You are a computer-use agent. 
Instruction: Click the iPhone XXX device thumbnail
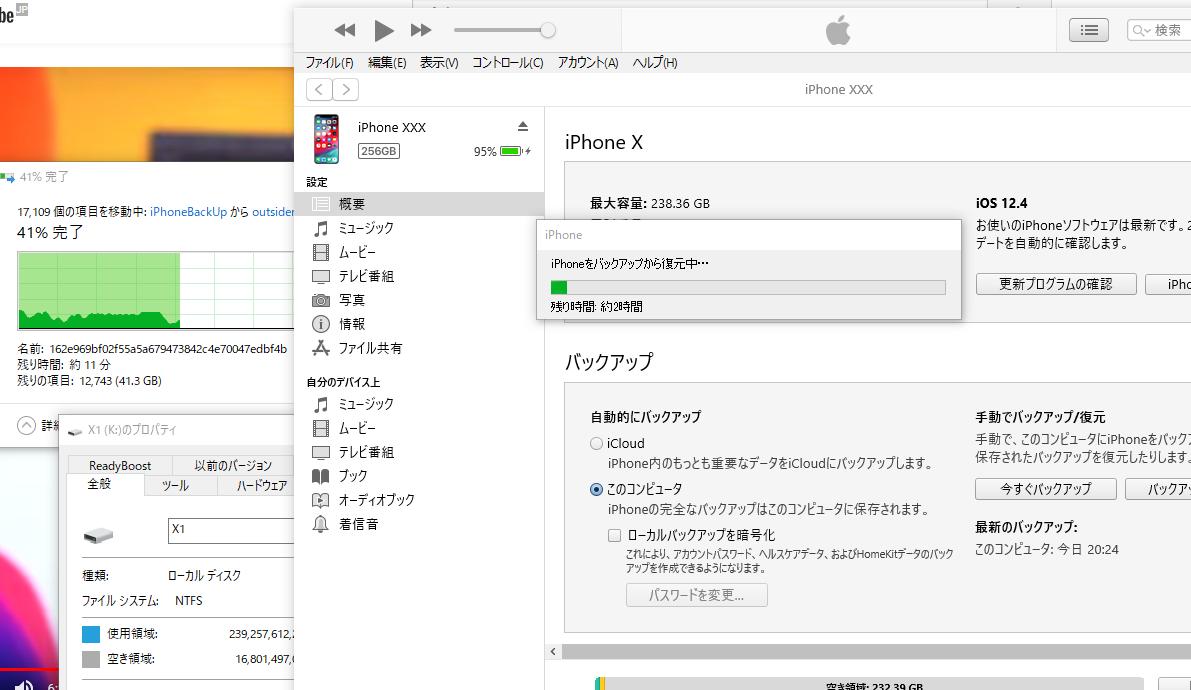tap(327, 139)
